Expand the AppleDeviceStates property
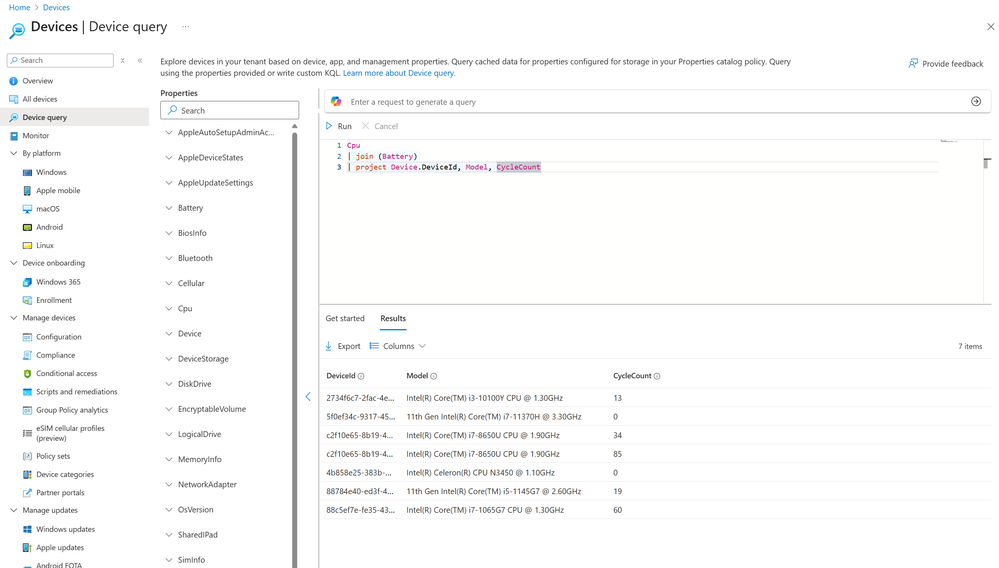Viewport: 999px width, 568px height. (169, 157)
